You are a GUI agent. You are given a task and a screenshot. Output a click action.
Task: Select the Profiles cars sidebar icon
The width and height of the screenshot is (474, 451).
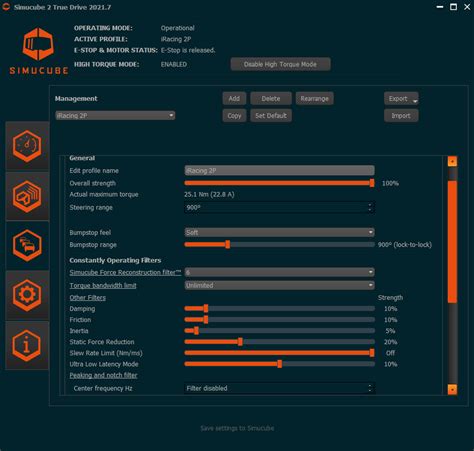pos(27,246)
